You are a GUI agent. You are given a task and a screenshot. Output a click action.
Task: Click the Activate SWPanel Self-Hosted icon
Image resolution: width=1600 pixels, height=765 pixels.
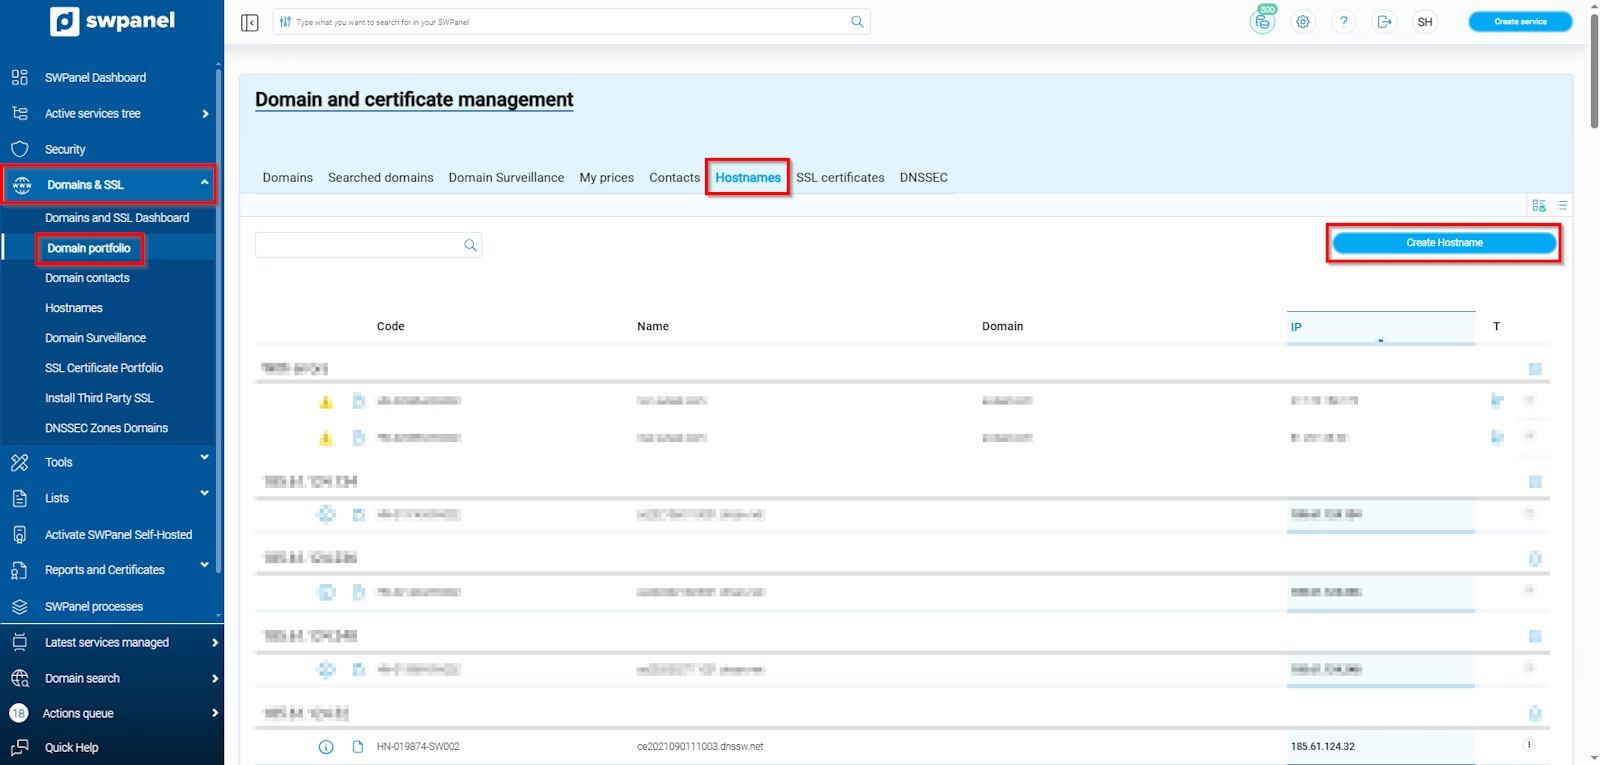tap(20, 534)
